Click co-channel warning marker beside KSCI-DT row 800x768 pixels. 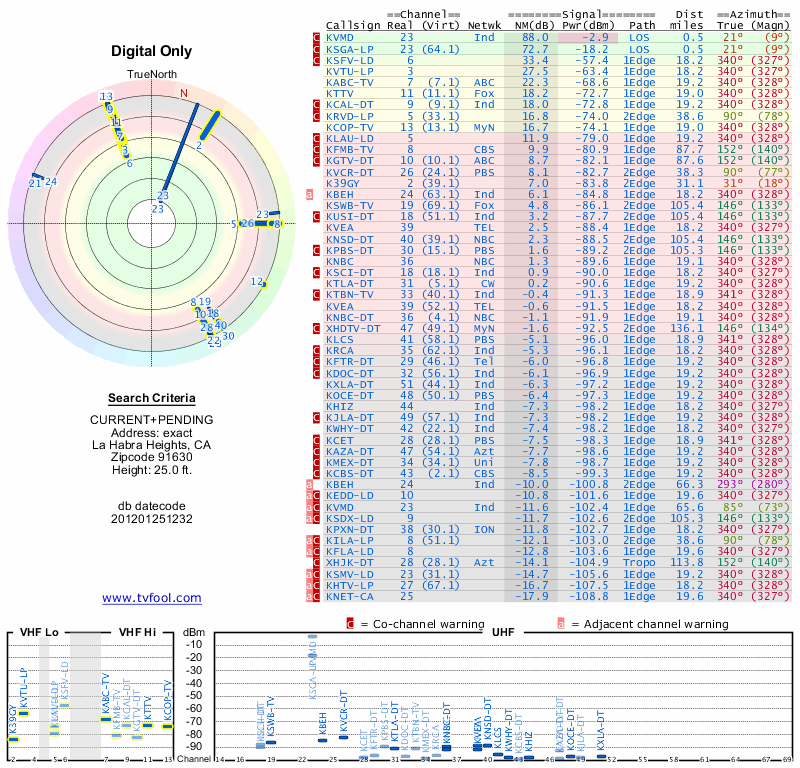[316, 272]
